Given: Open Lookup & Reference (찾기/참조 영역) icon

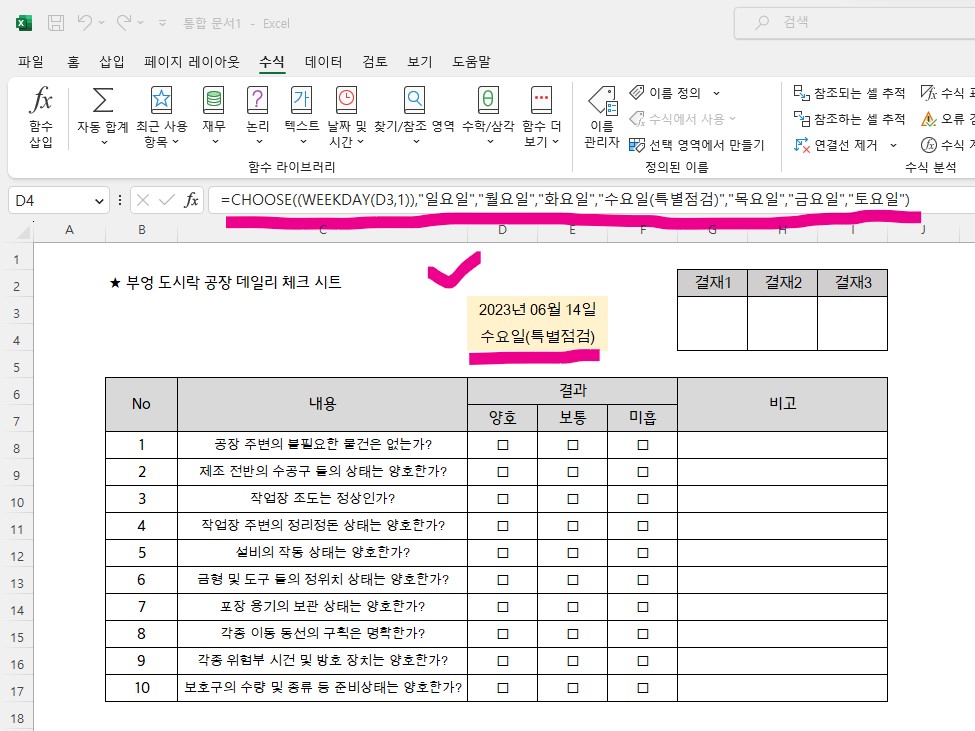Looking at the screenshot, I should pyautogui.click(x=414, y=99).
